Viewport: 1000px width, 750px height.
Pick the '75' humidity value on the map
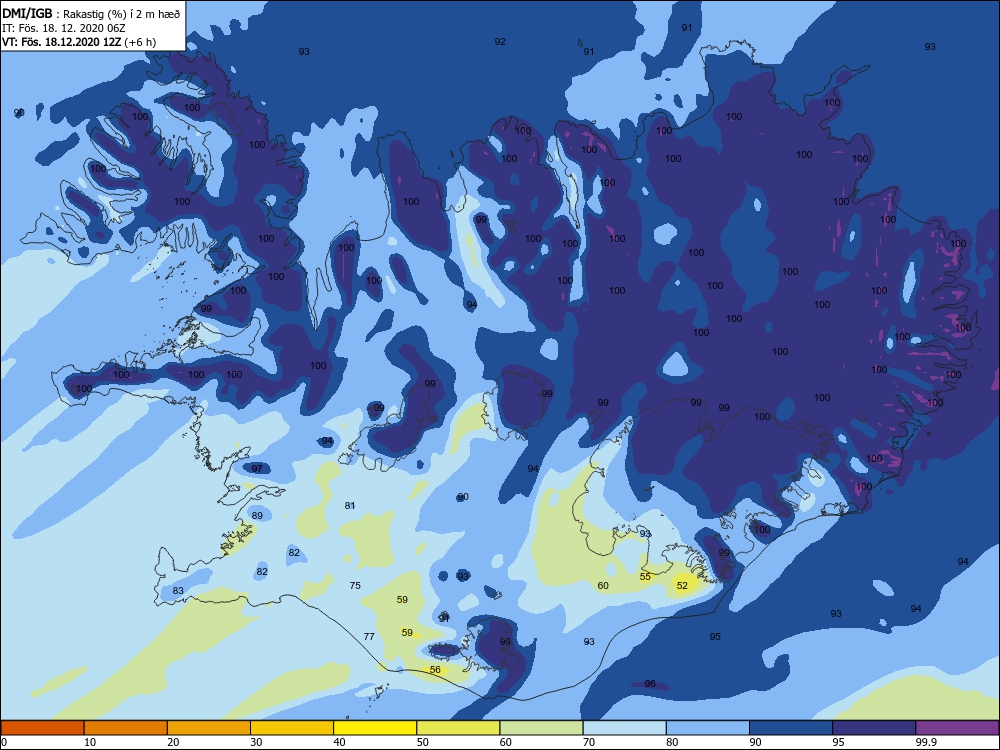[355, 585]
